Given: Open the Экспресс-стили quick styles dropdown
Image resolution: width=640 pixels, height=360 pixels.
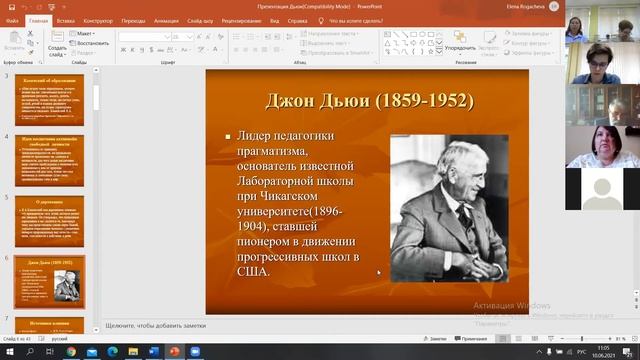Looking at the screenshot, I should [489, 44].
